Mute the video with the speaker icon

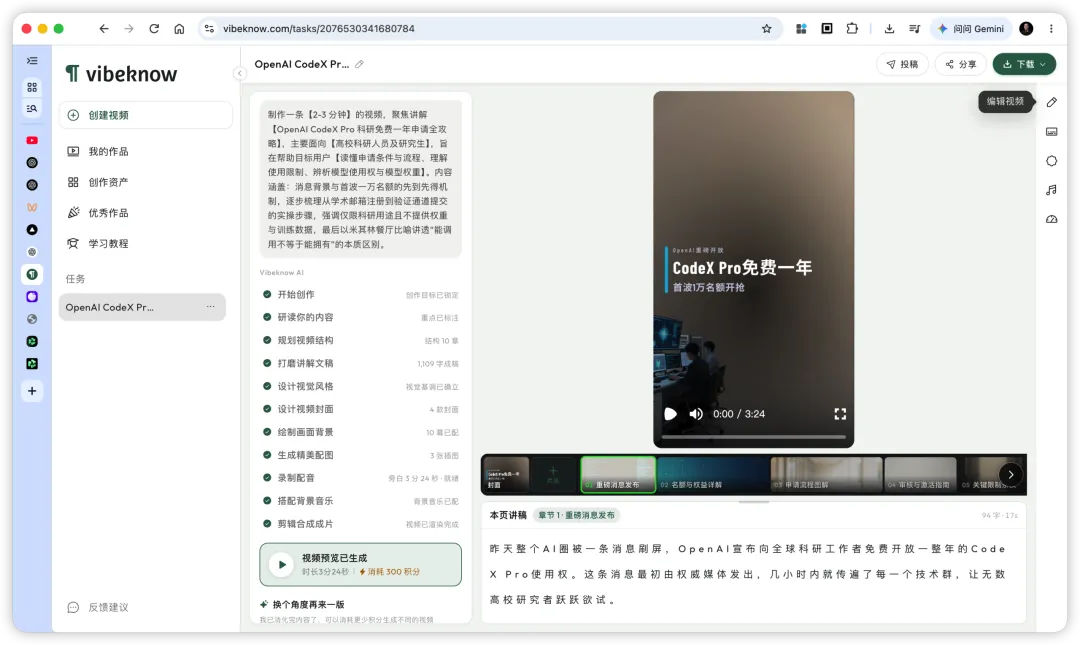[696, 413]
